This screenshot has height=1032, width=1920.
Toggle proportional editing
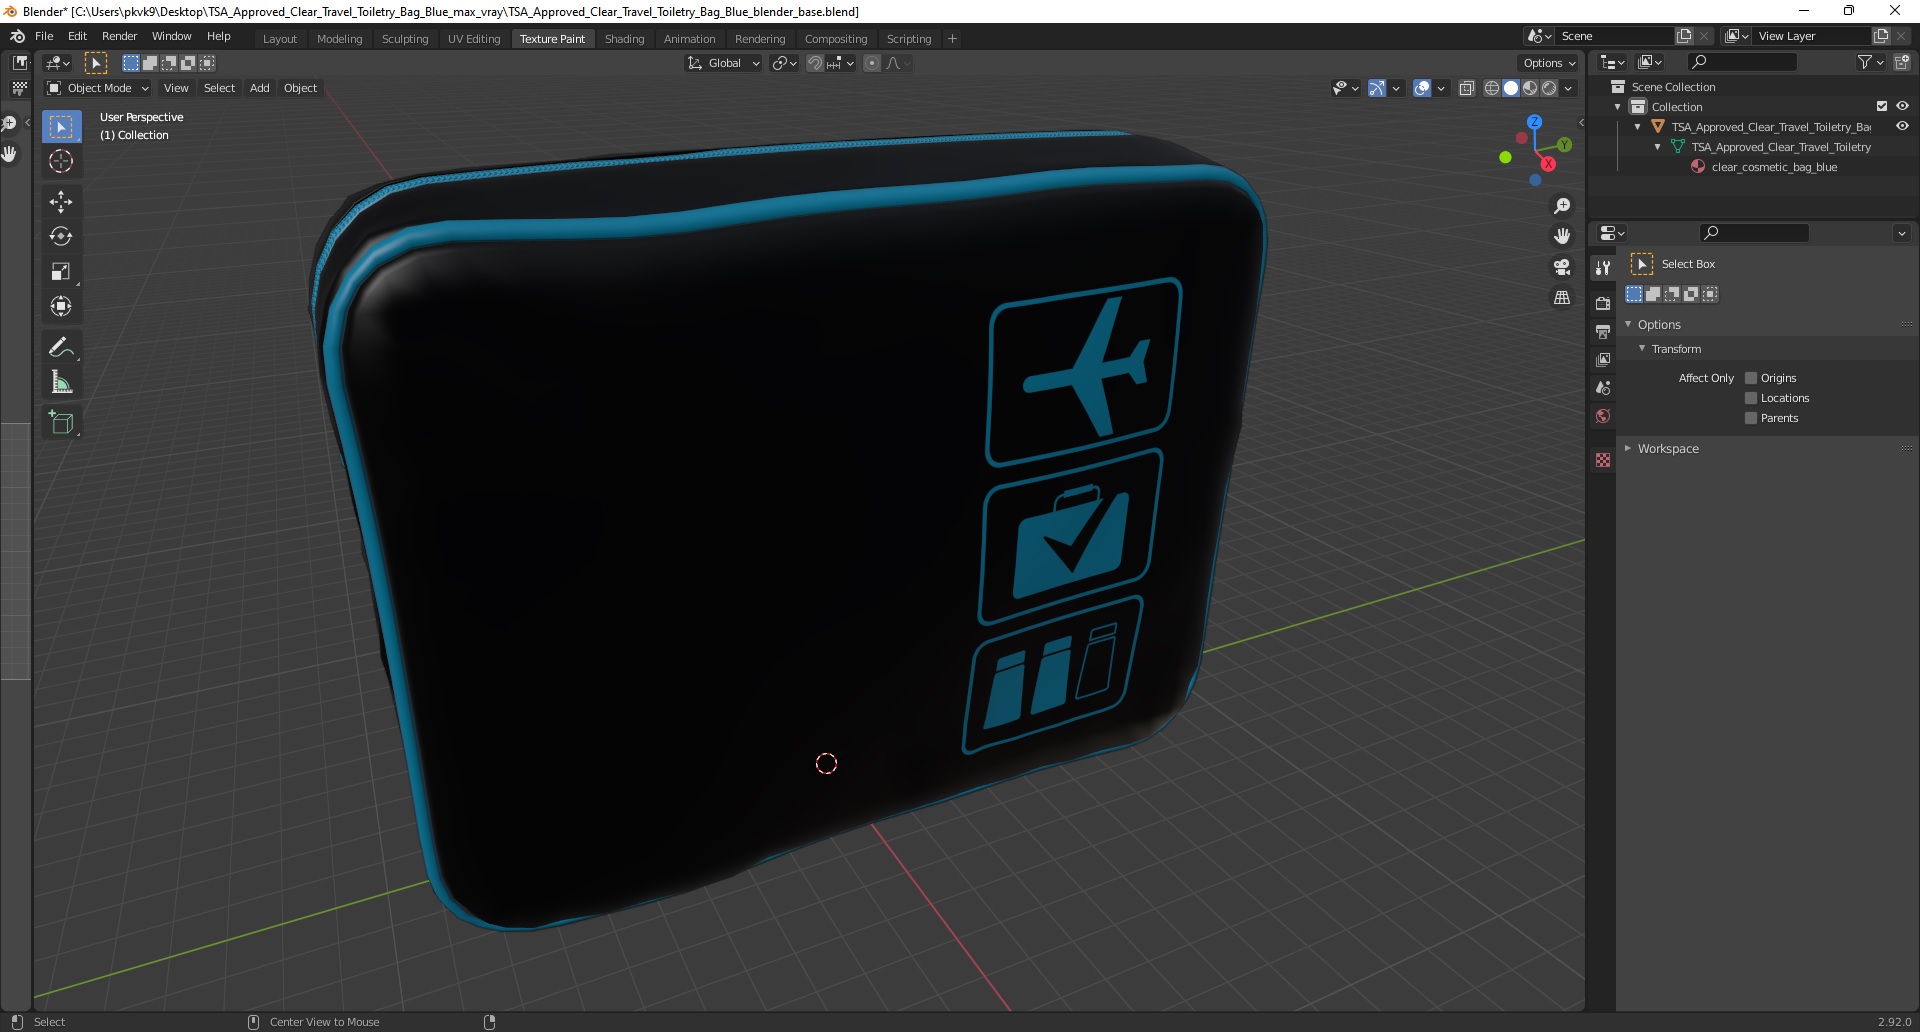point(872,63)
